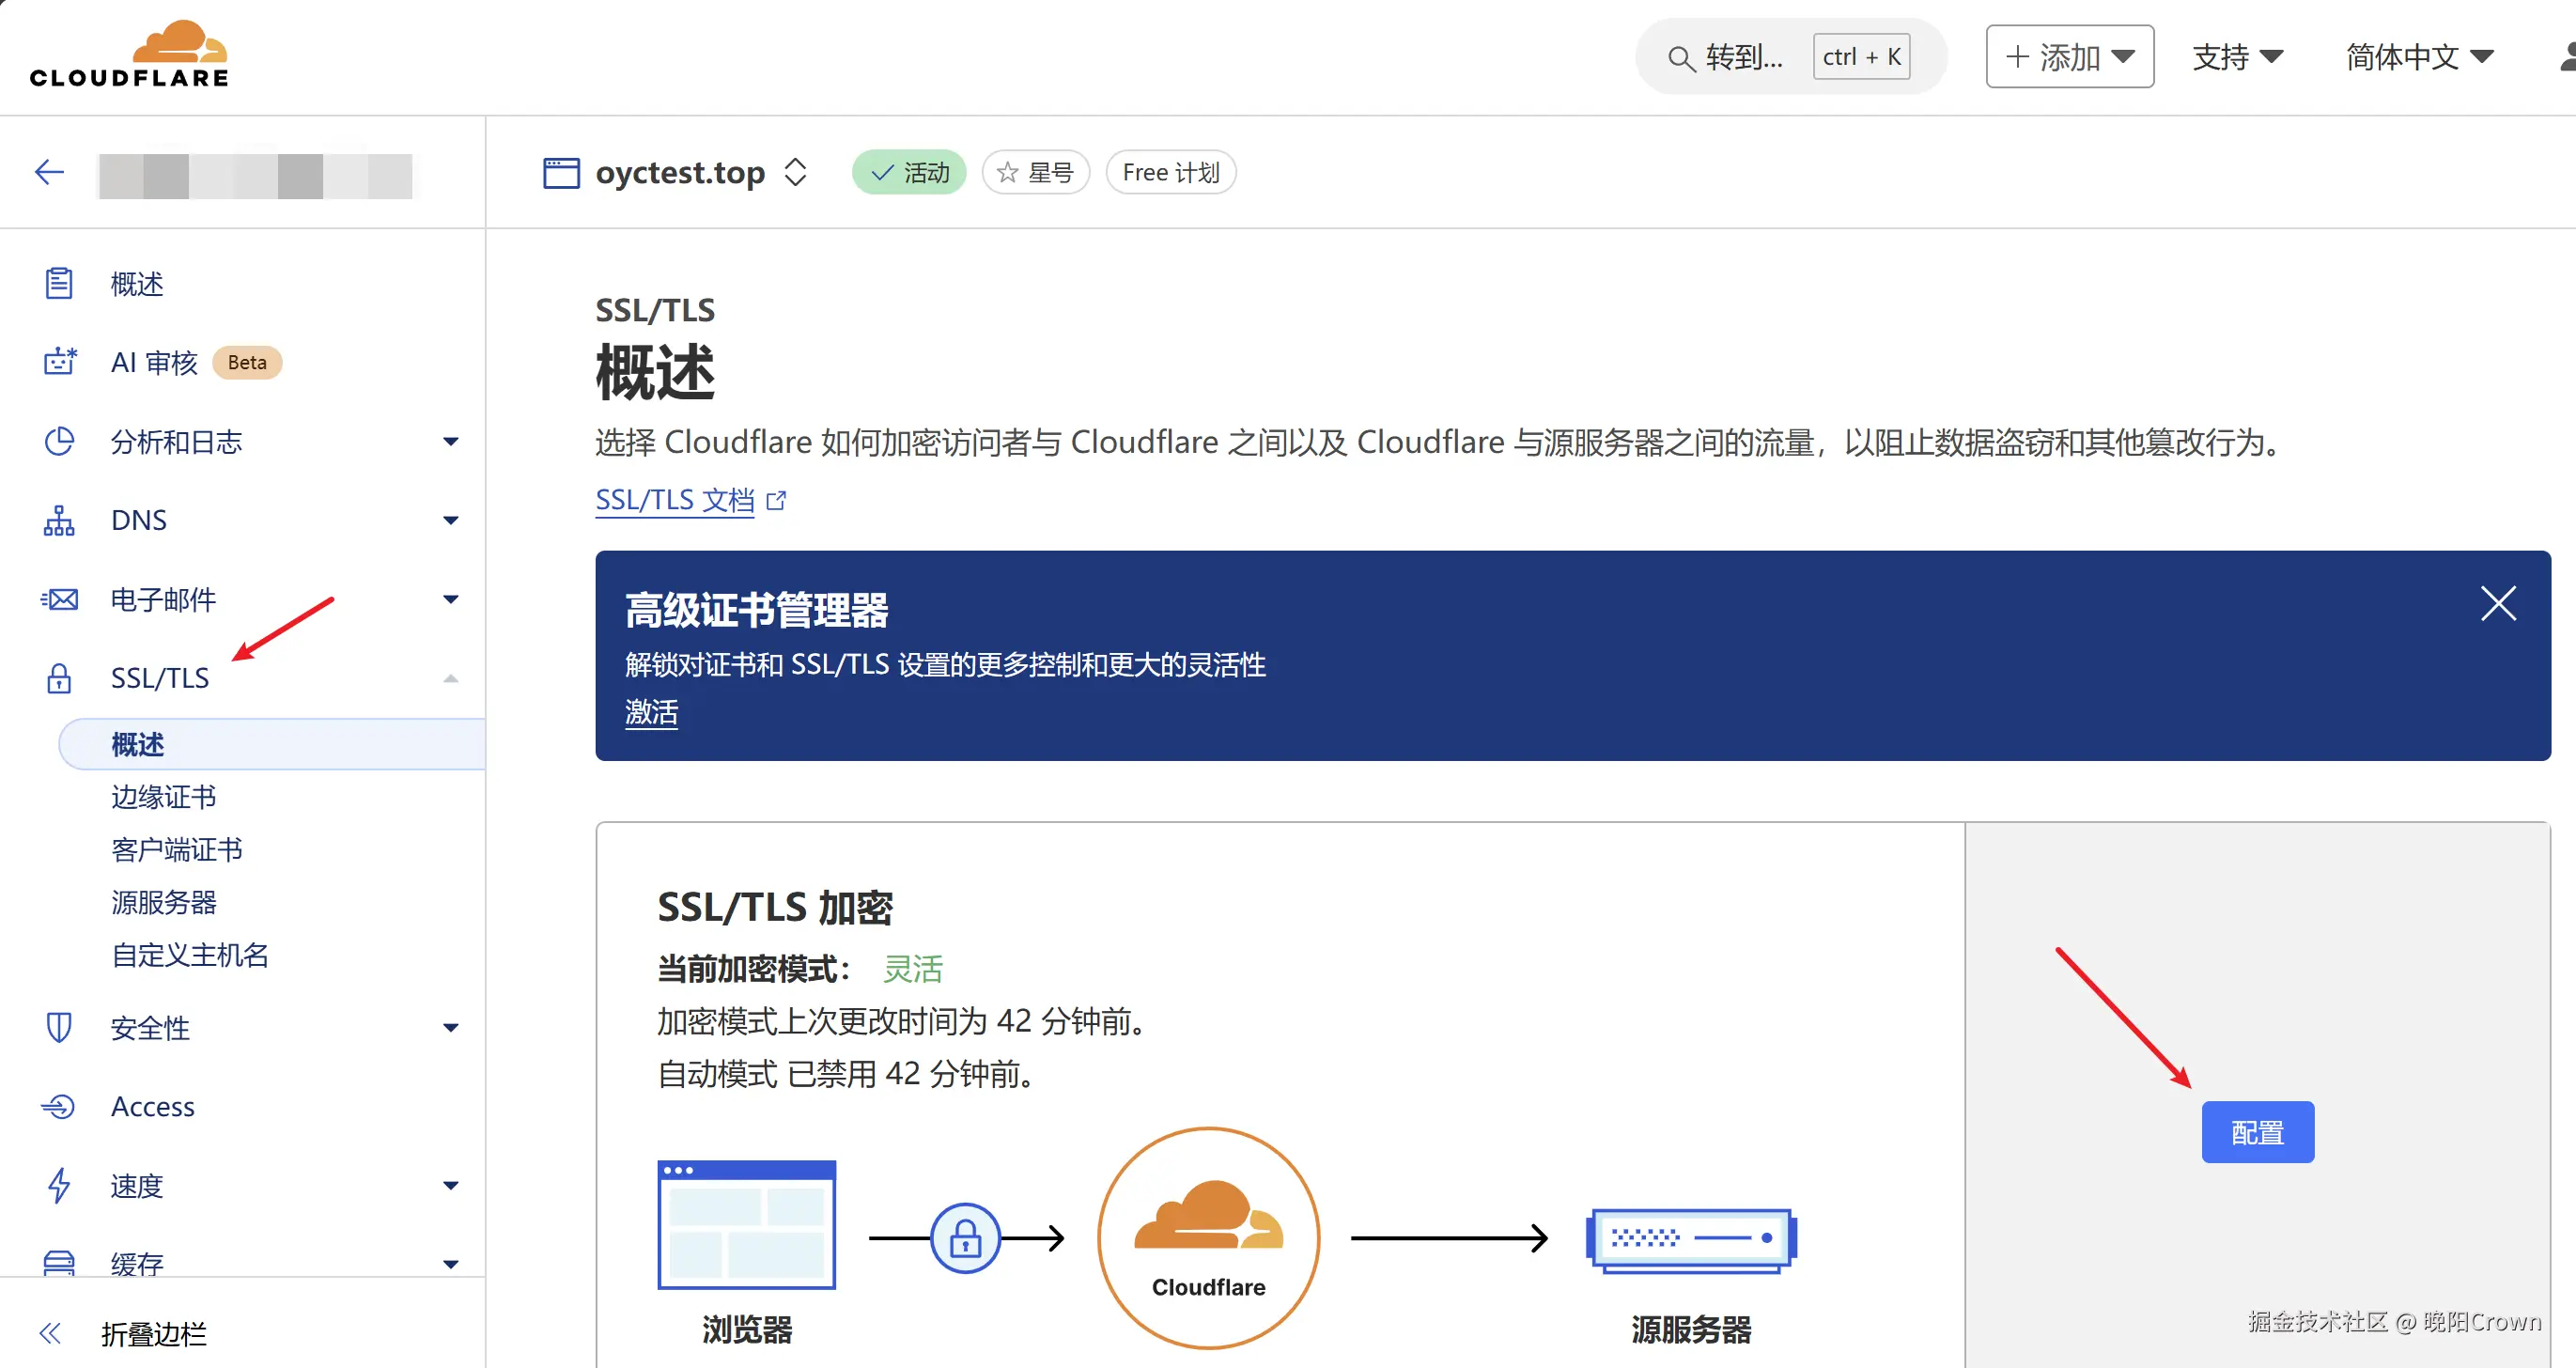2576x1368 pixels.
Task: Open 客户端证书 in the sidebar
Action: pyautogui.click(x=177, y=850)
